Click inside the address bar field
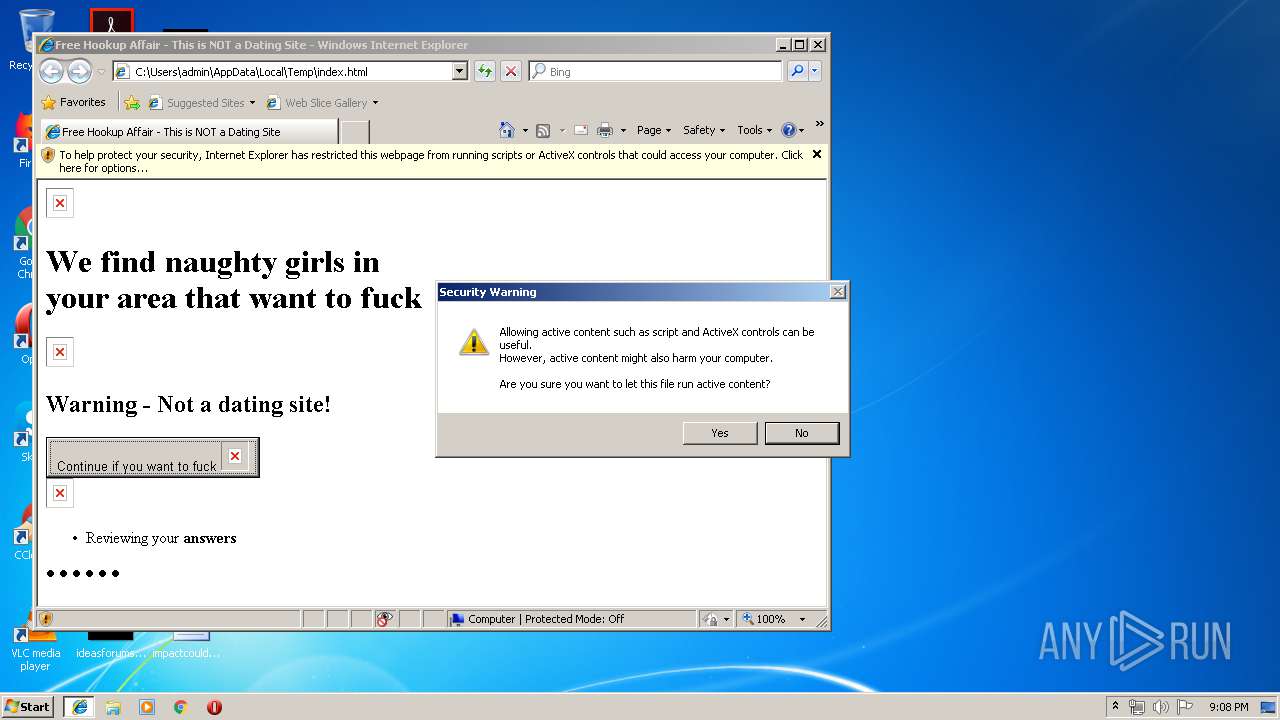The image size is (1280, 720). click(x=291, y=71)
